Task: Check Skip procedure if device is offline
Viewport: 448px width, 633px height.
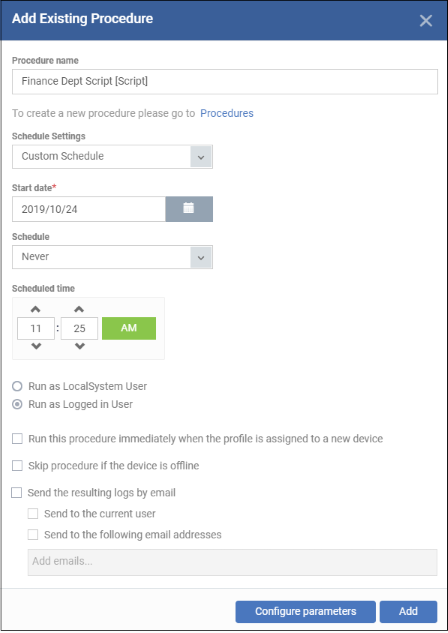Action: pos(17,465)
